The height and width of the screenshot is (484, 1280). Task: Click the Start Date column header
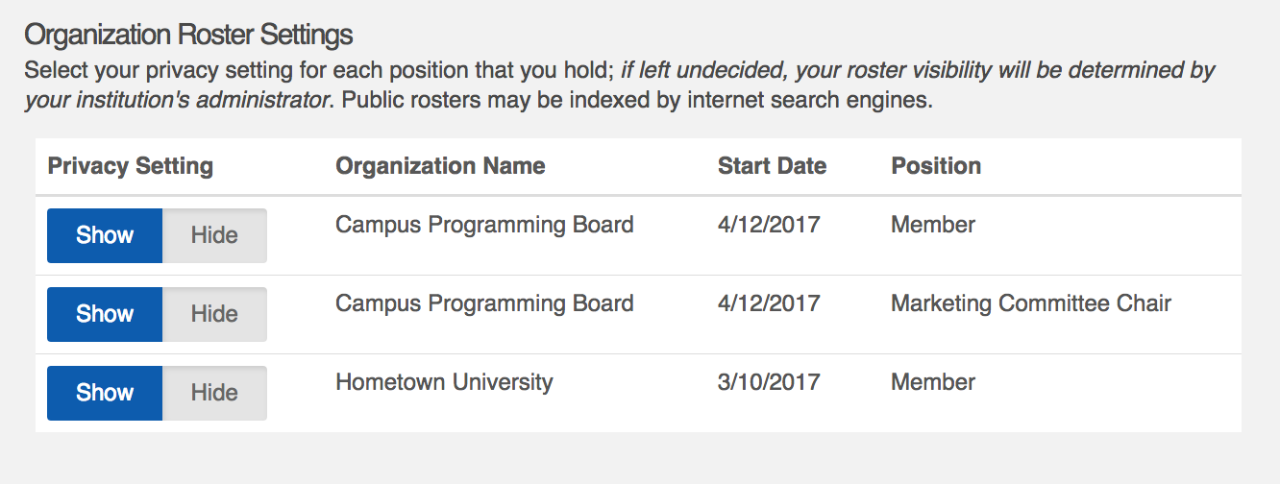pyautogui.click(x=772, y=166)
